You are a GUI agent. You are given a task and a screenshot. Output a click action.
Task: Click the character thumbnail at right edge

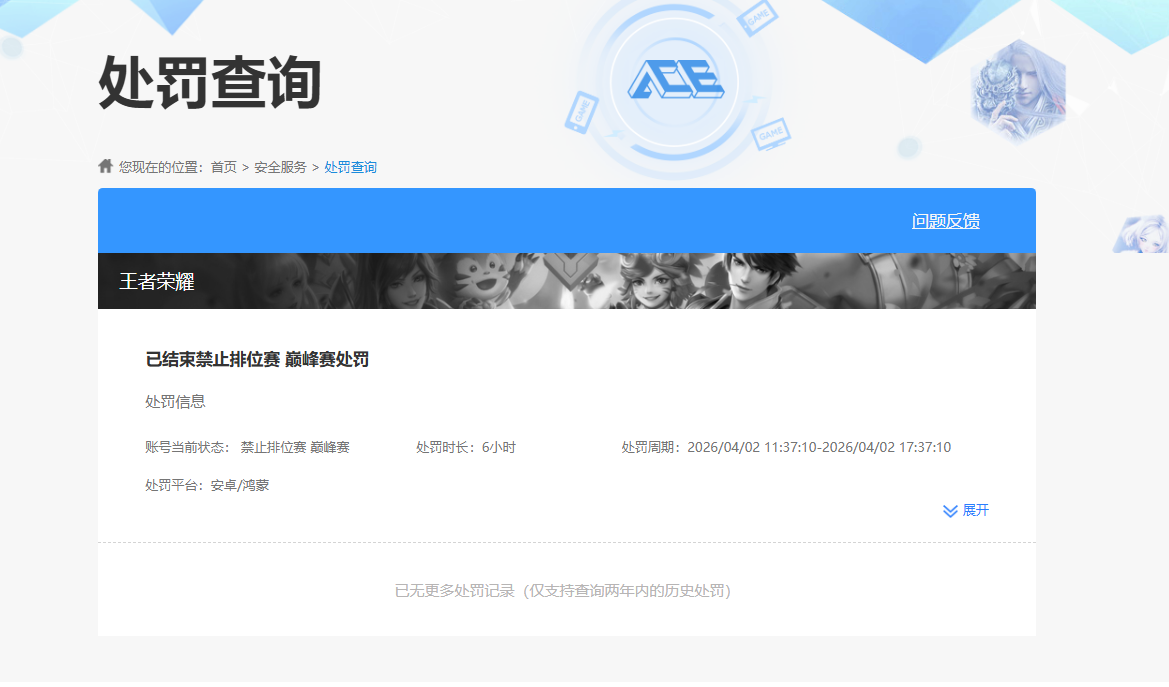[x=1141, y=234]
